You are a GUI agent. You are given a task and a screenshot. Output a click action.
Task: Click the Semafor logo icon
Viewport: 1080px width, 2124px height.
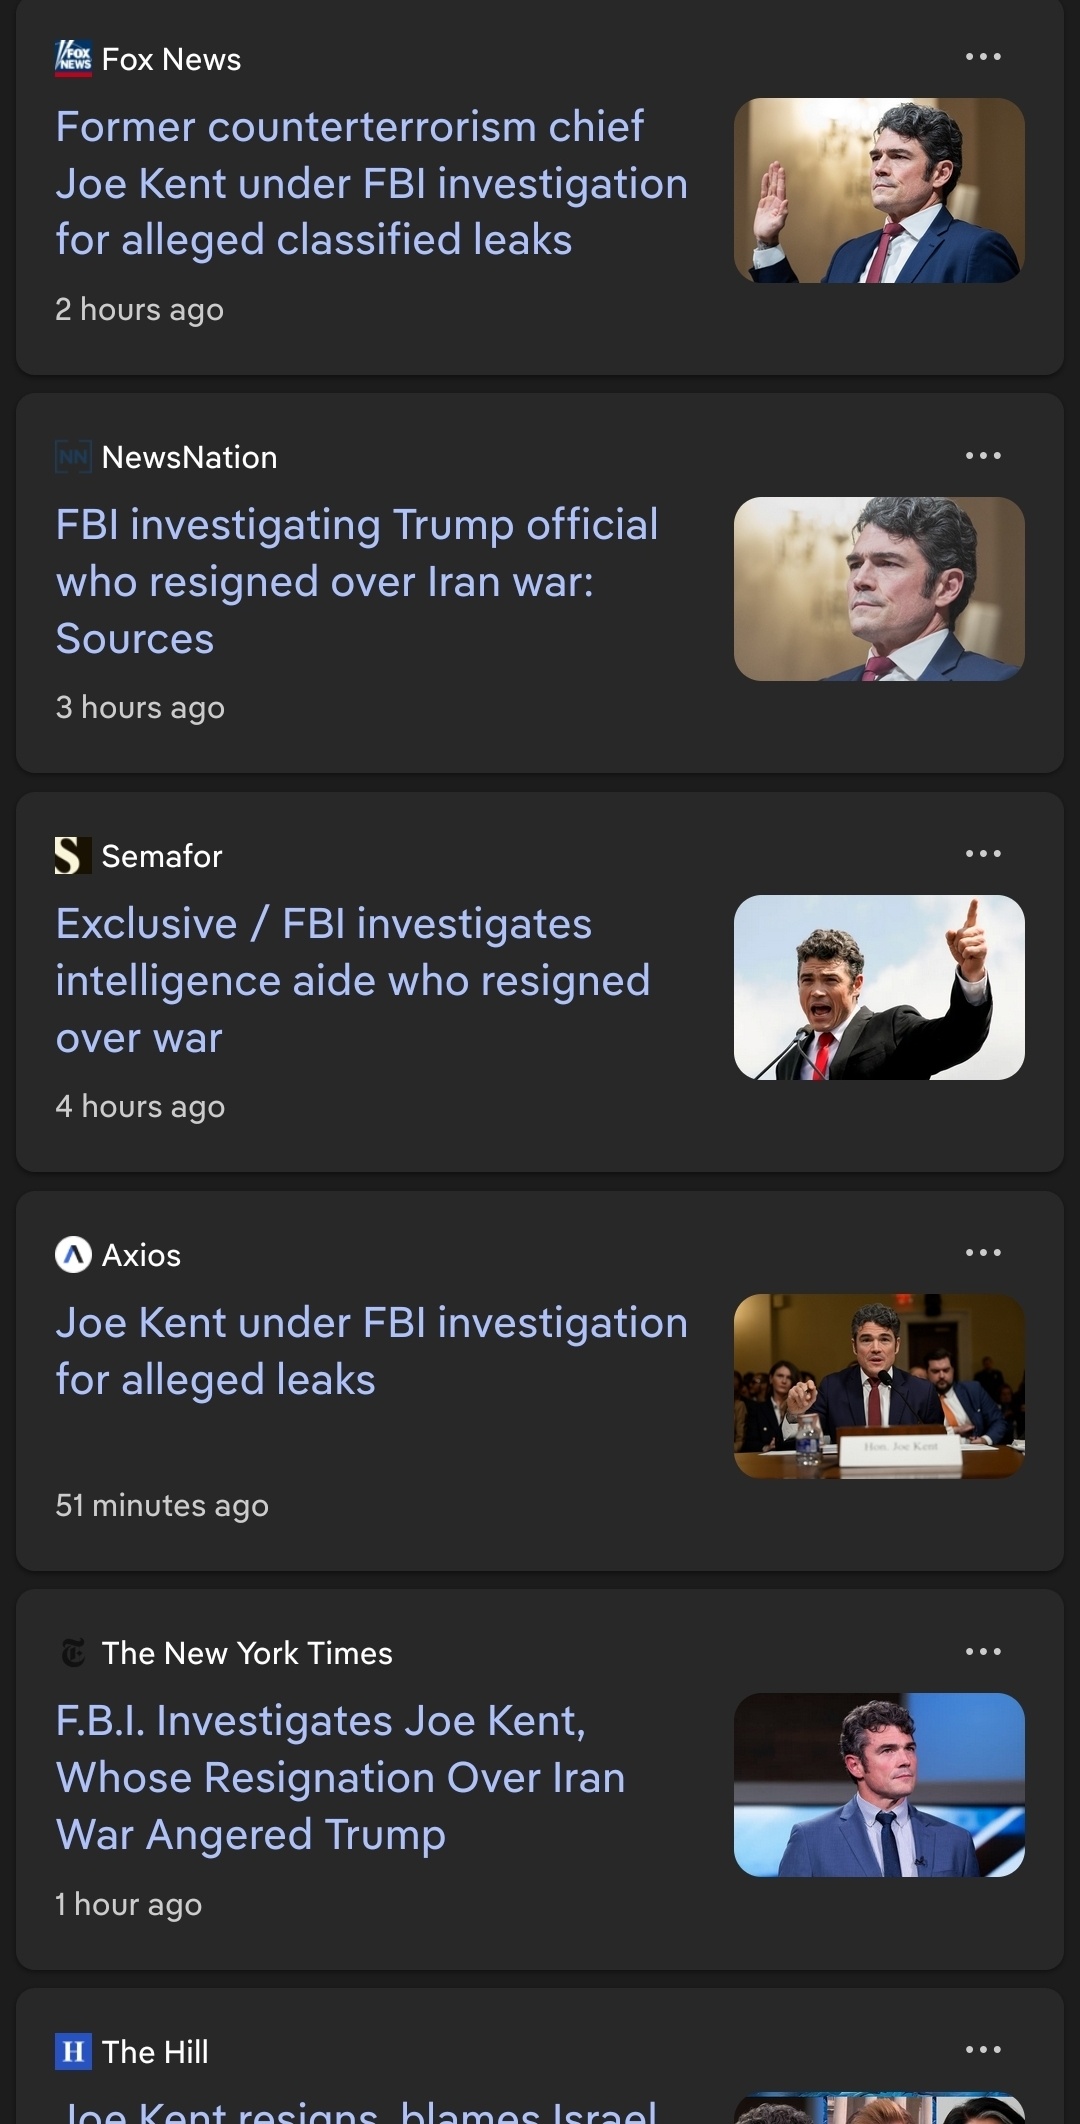73,856
